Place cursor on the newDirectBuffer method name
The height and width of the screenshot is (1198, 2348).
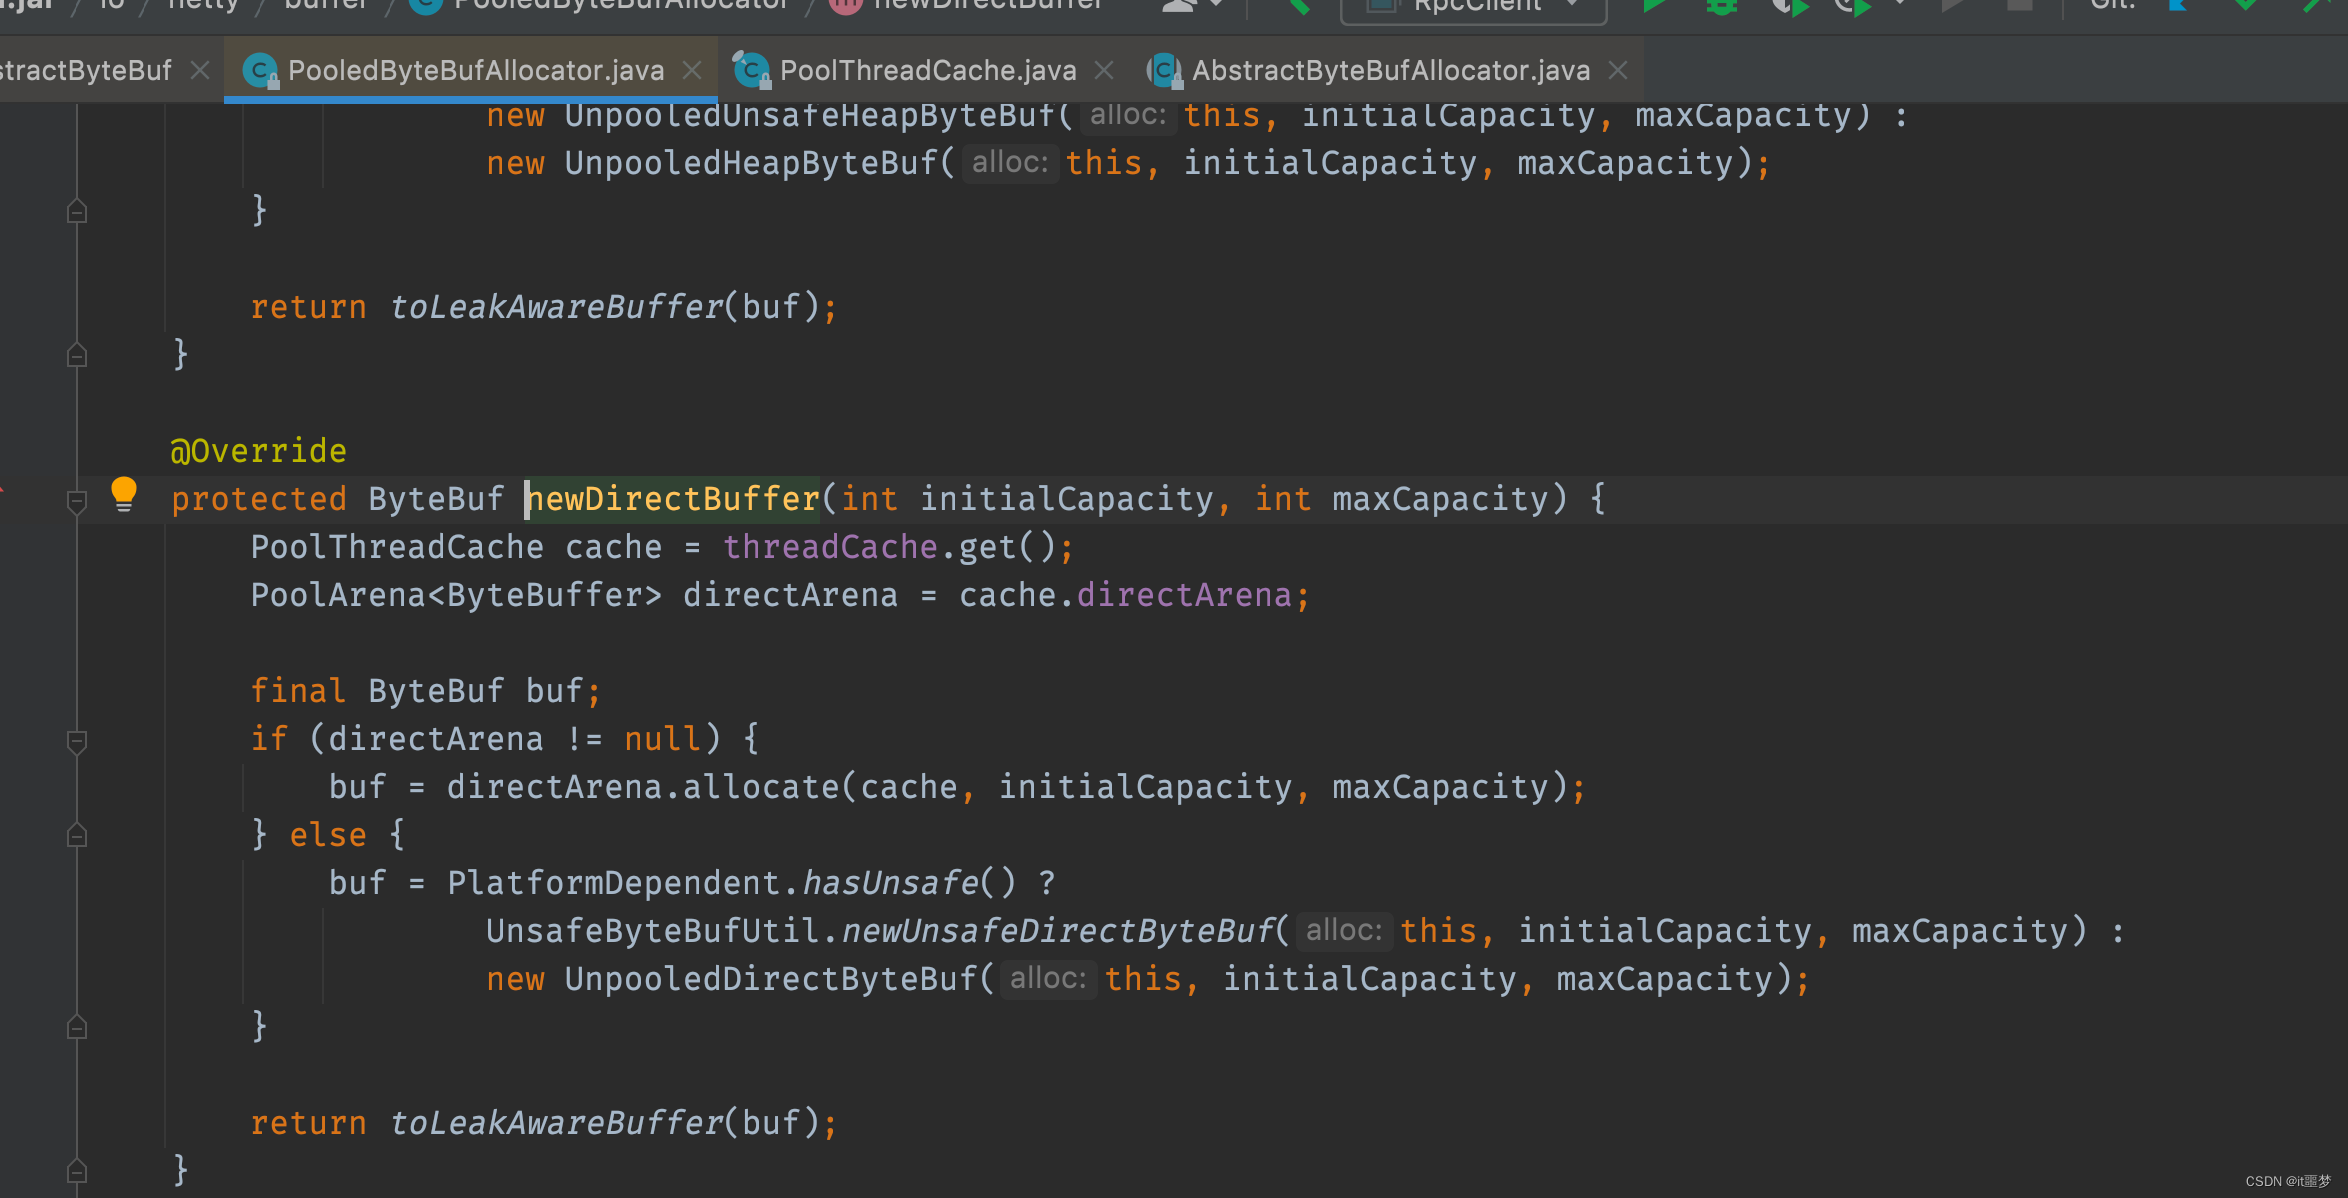click(673, 499)
